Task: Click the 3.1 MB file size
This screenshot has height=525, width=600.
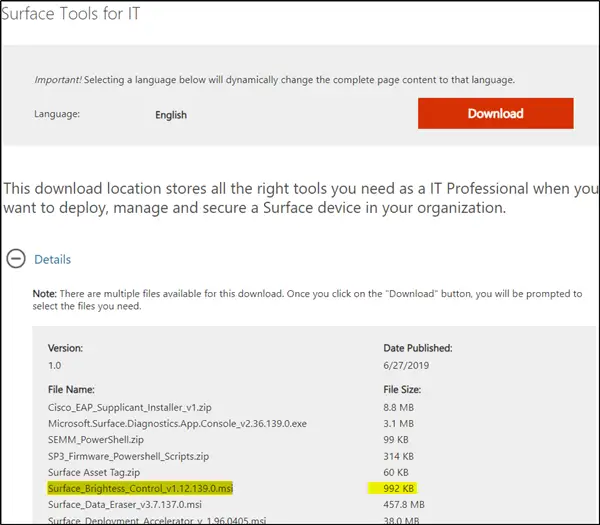Action: [398, 424]
